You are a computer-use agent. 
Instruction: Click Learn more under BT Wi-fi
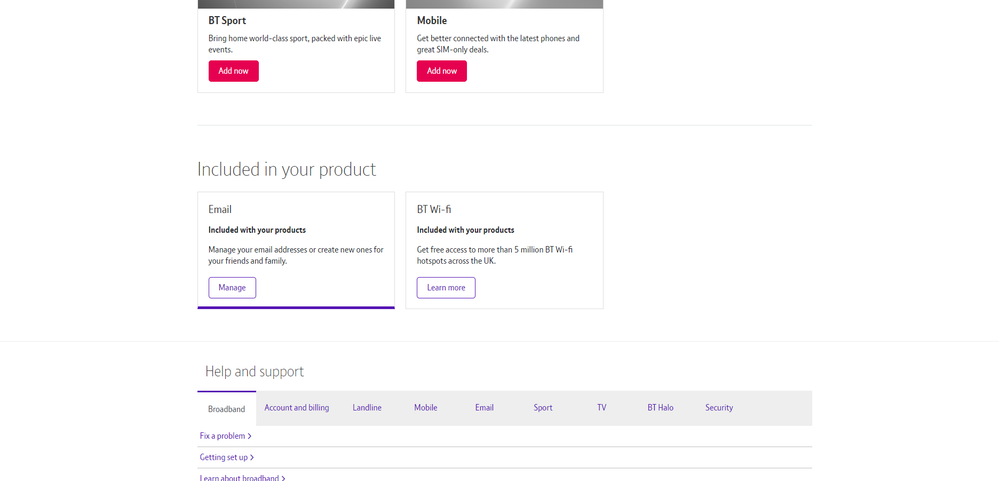(445, 288)
